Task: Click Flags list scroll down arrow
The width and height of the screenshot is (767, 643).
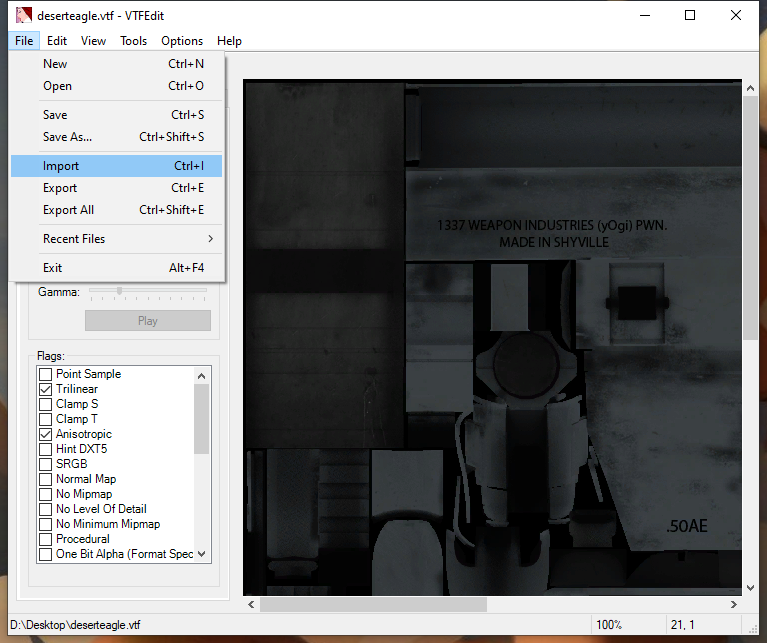Action: point(202,554)
